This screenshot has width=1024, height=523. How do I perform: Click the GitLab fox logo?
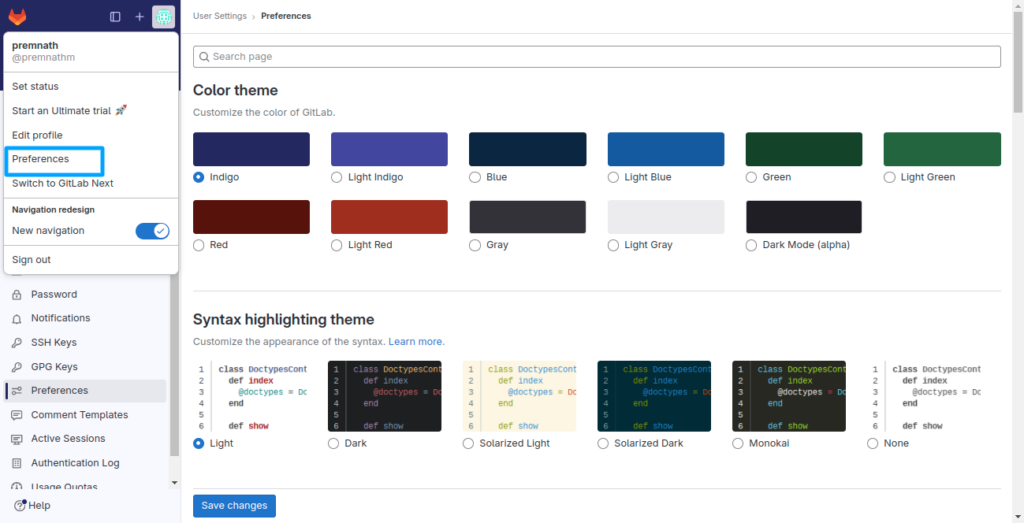(x=18, y=17)
